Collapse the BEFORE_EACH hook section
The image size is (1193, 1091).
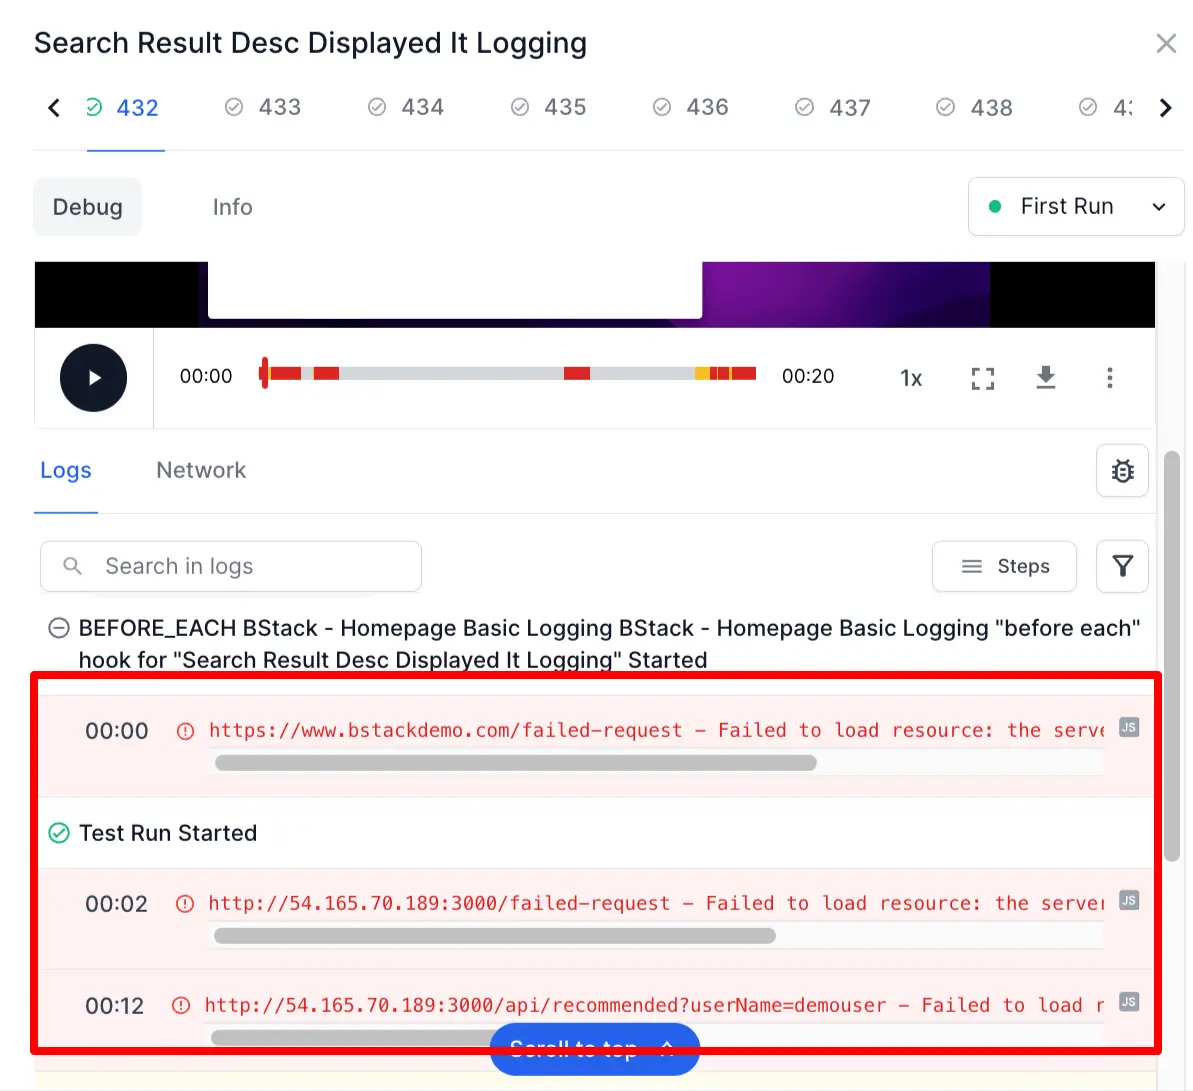(x=59, y=628)
